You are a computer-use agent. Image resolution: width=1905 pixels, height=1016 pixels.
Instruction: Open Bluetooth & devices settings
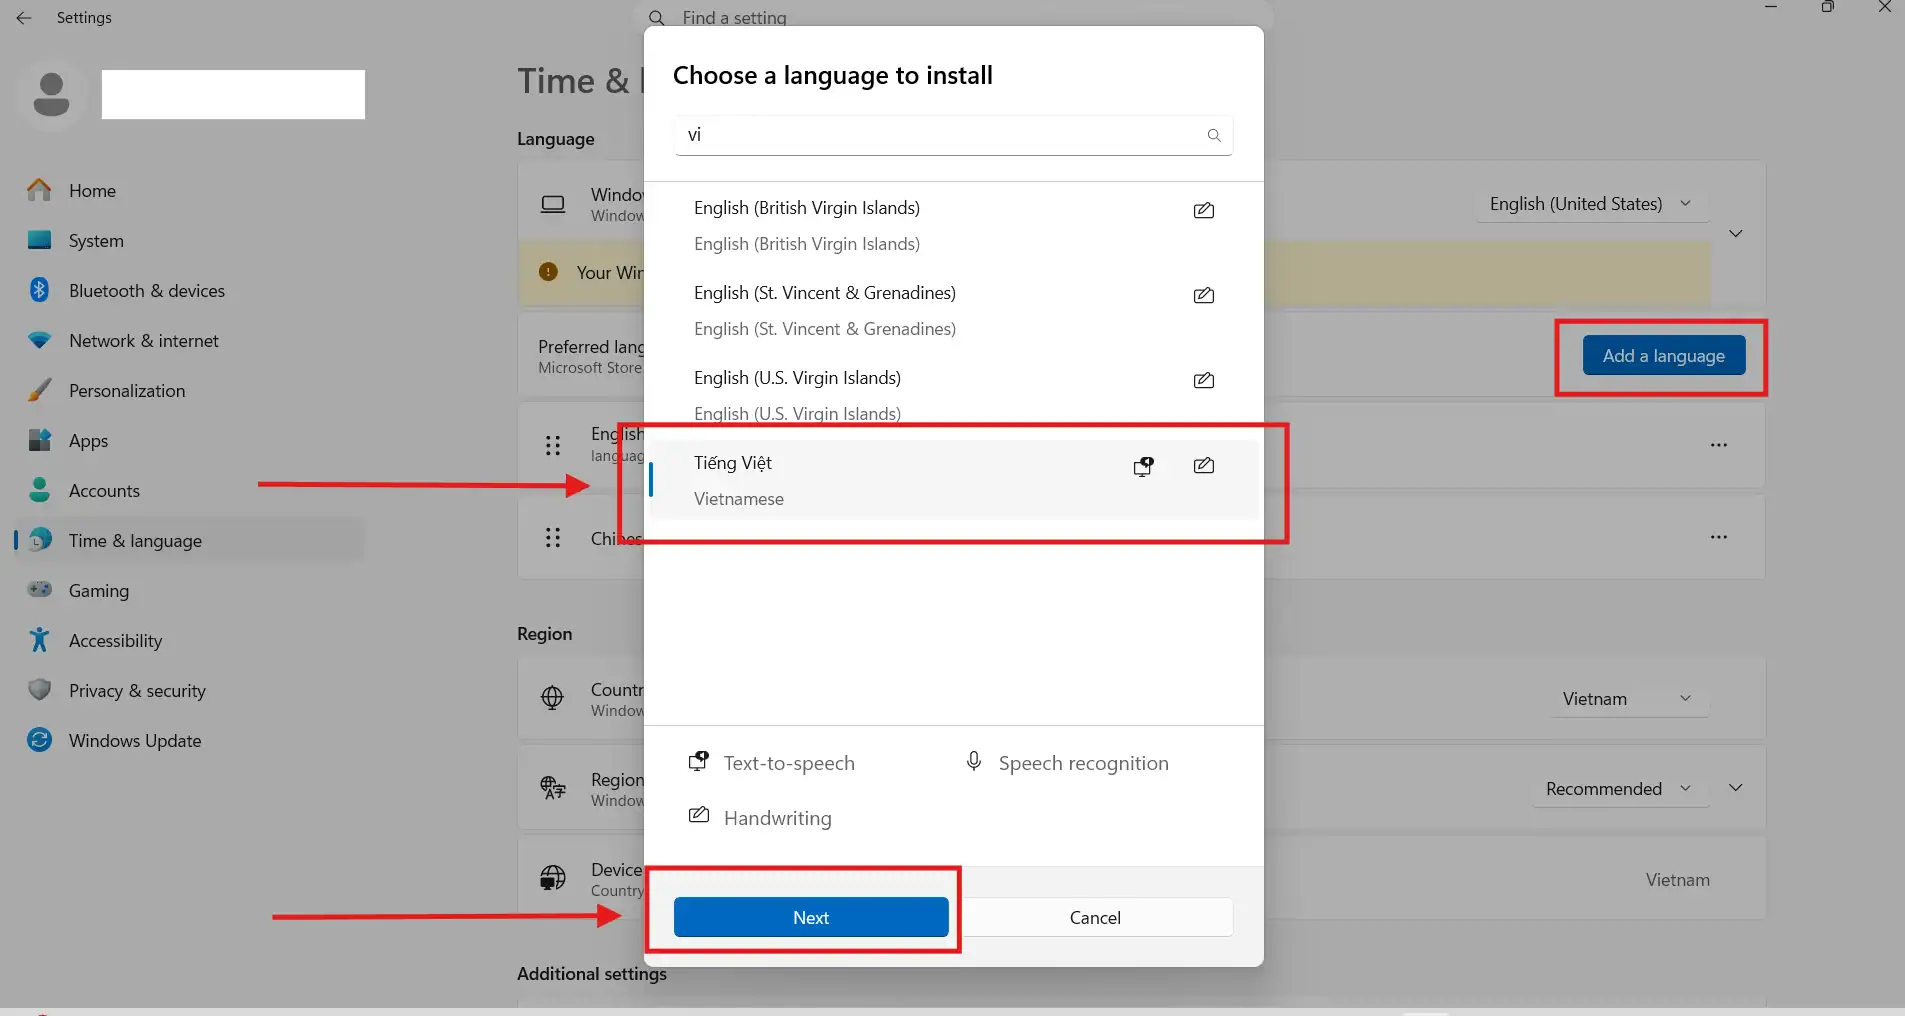click(x=146, y=291)
